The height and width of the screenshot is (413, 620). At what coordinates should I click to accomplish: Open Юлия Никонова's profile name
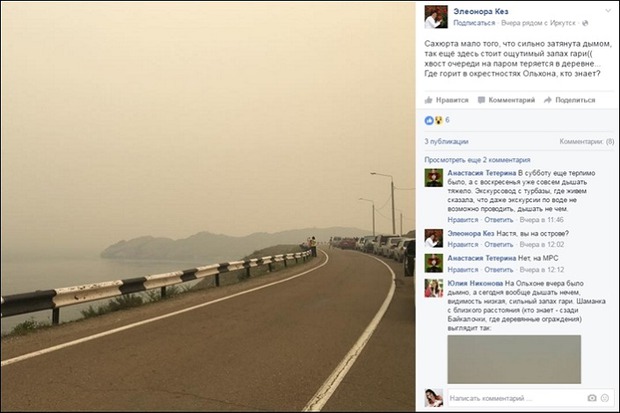coord(475,283)
